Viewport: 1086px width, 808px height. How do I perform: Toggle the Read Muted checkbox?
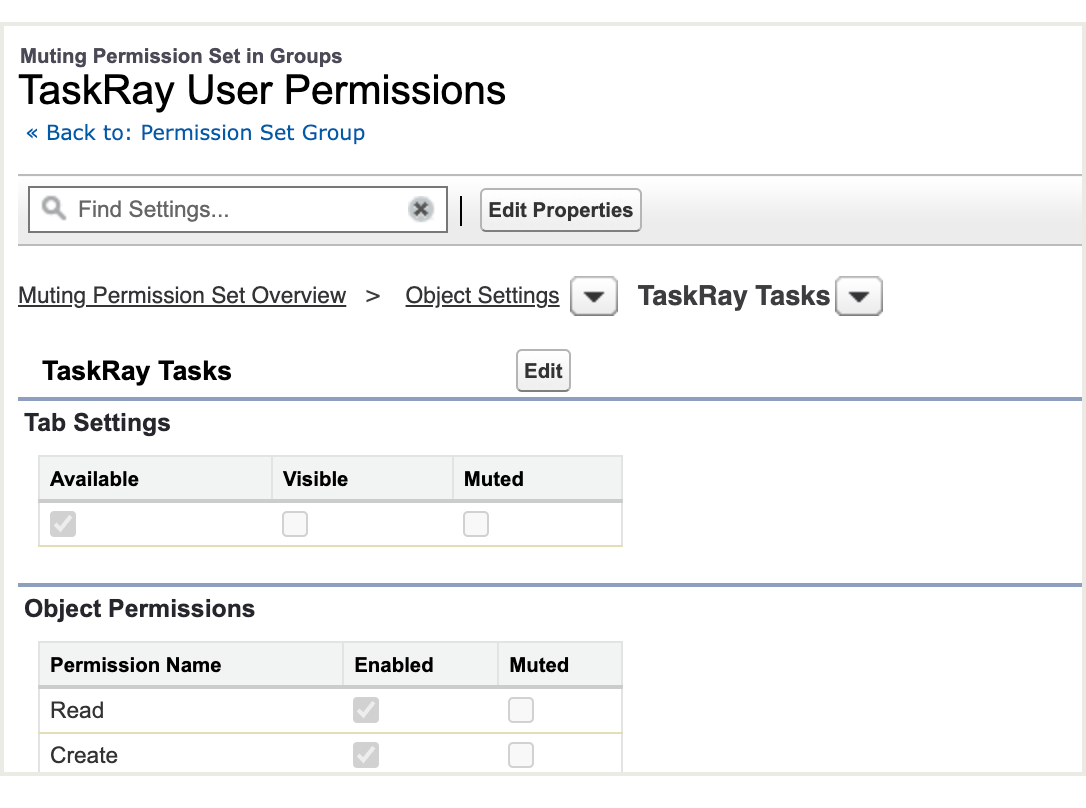pyautogui.click(x=521, y=710)
